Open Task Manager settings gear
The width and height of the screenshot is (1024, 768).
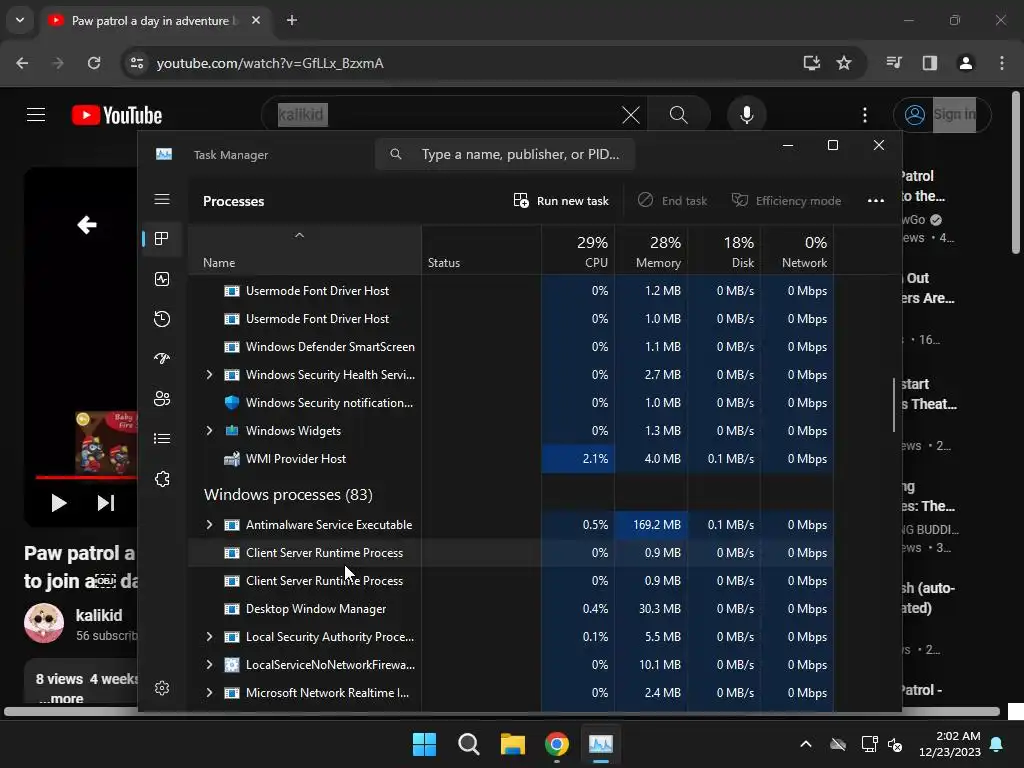pyautogui.click(x=162, y=688)
